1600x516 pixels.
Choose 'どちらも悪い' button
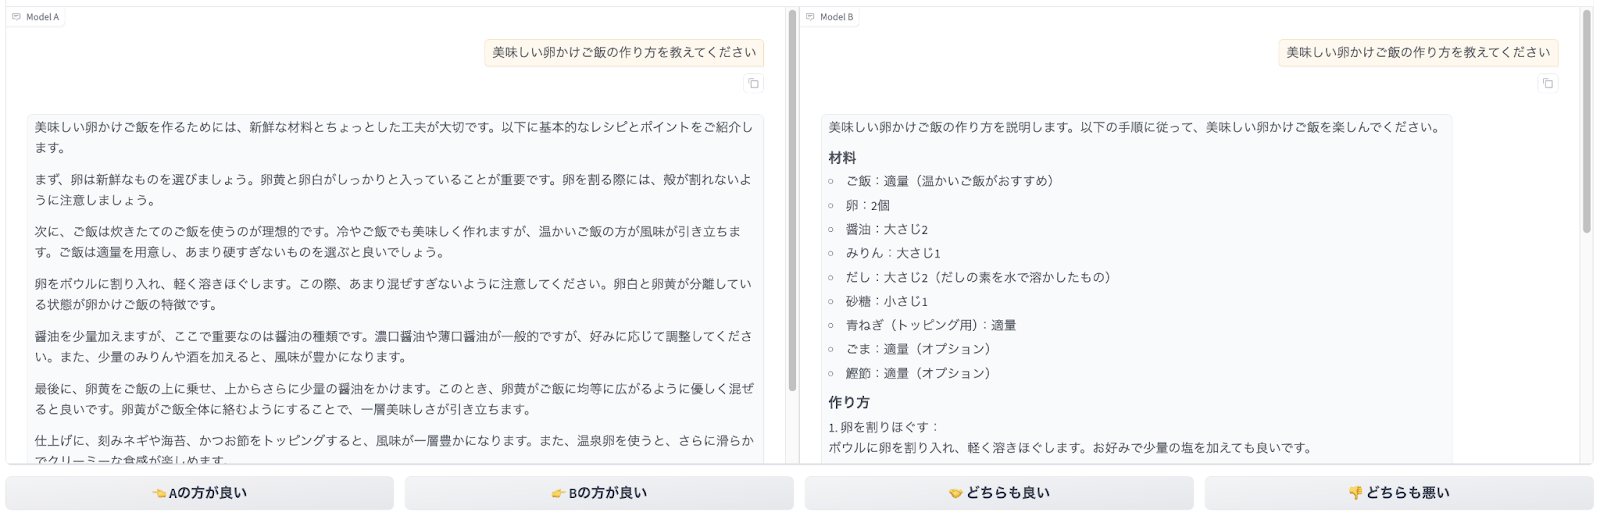point(1399,493)
